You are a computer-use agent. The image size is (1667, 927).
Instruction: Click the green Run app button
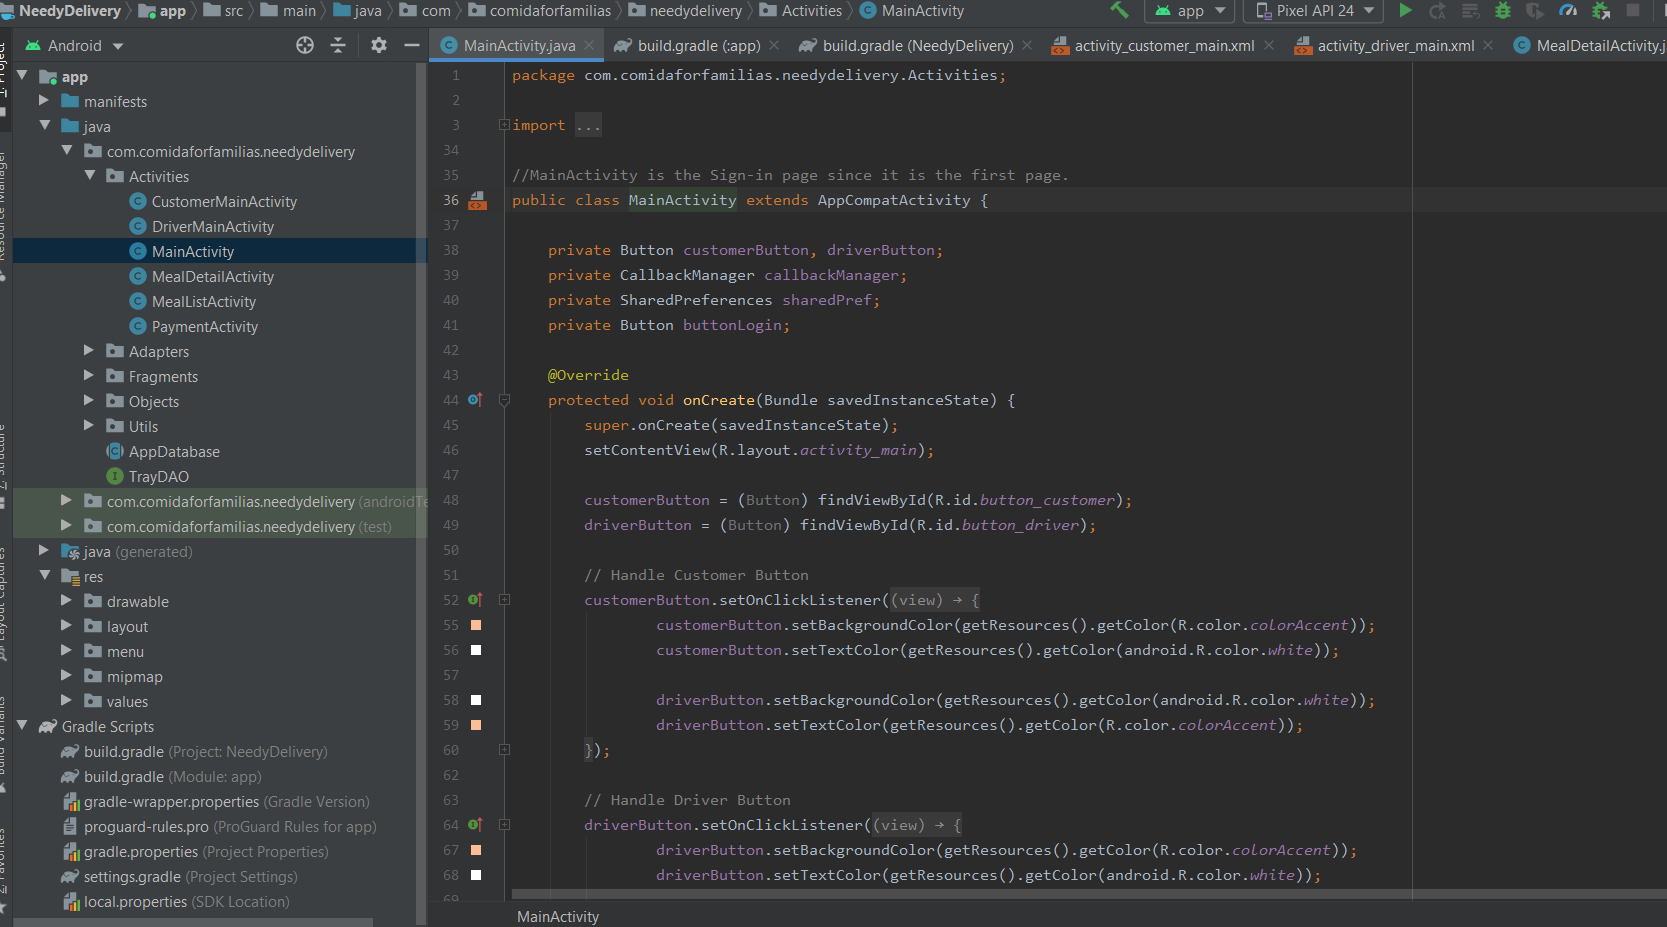pyautogui.click(x=1405, y=11)
